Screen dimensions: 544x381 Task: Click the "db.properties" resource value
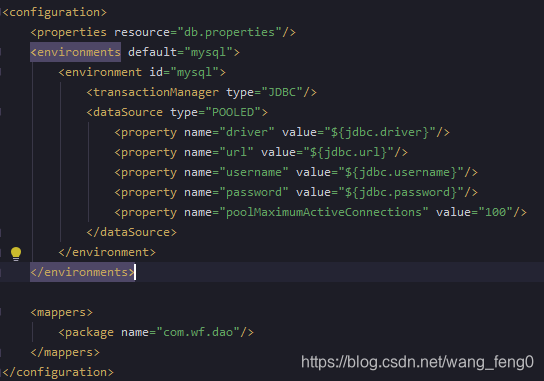click(229, 32)
